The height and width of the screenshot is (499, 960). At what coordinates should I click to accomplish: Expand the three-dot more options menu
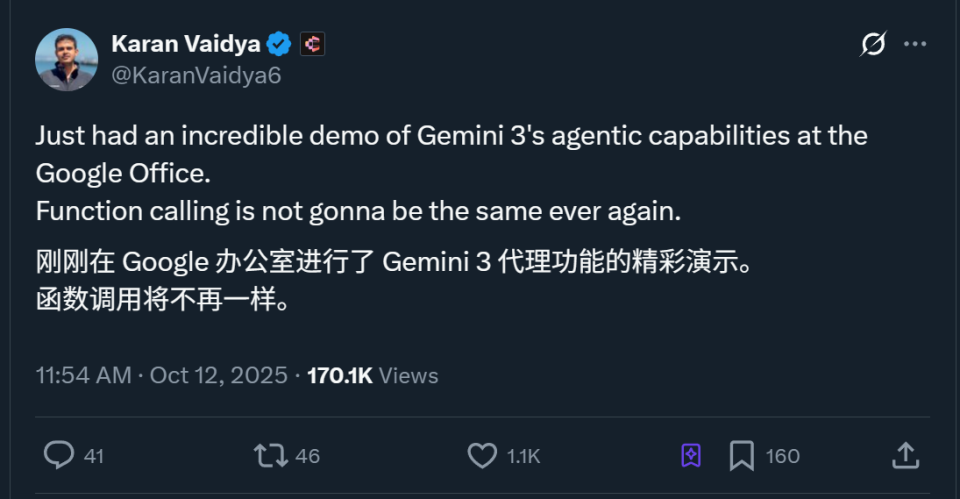point(915,44)
